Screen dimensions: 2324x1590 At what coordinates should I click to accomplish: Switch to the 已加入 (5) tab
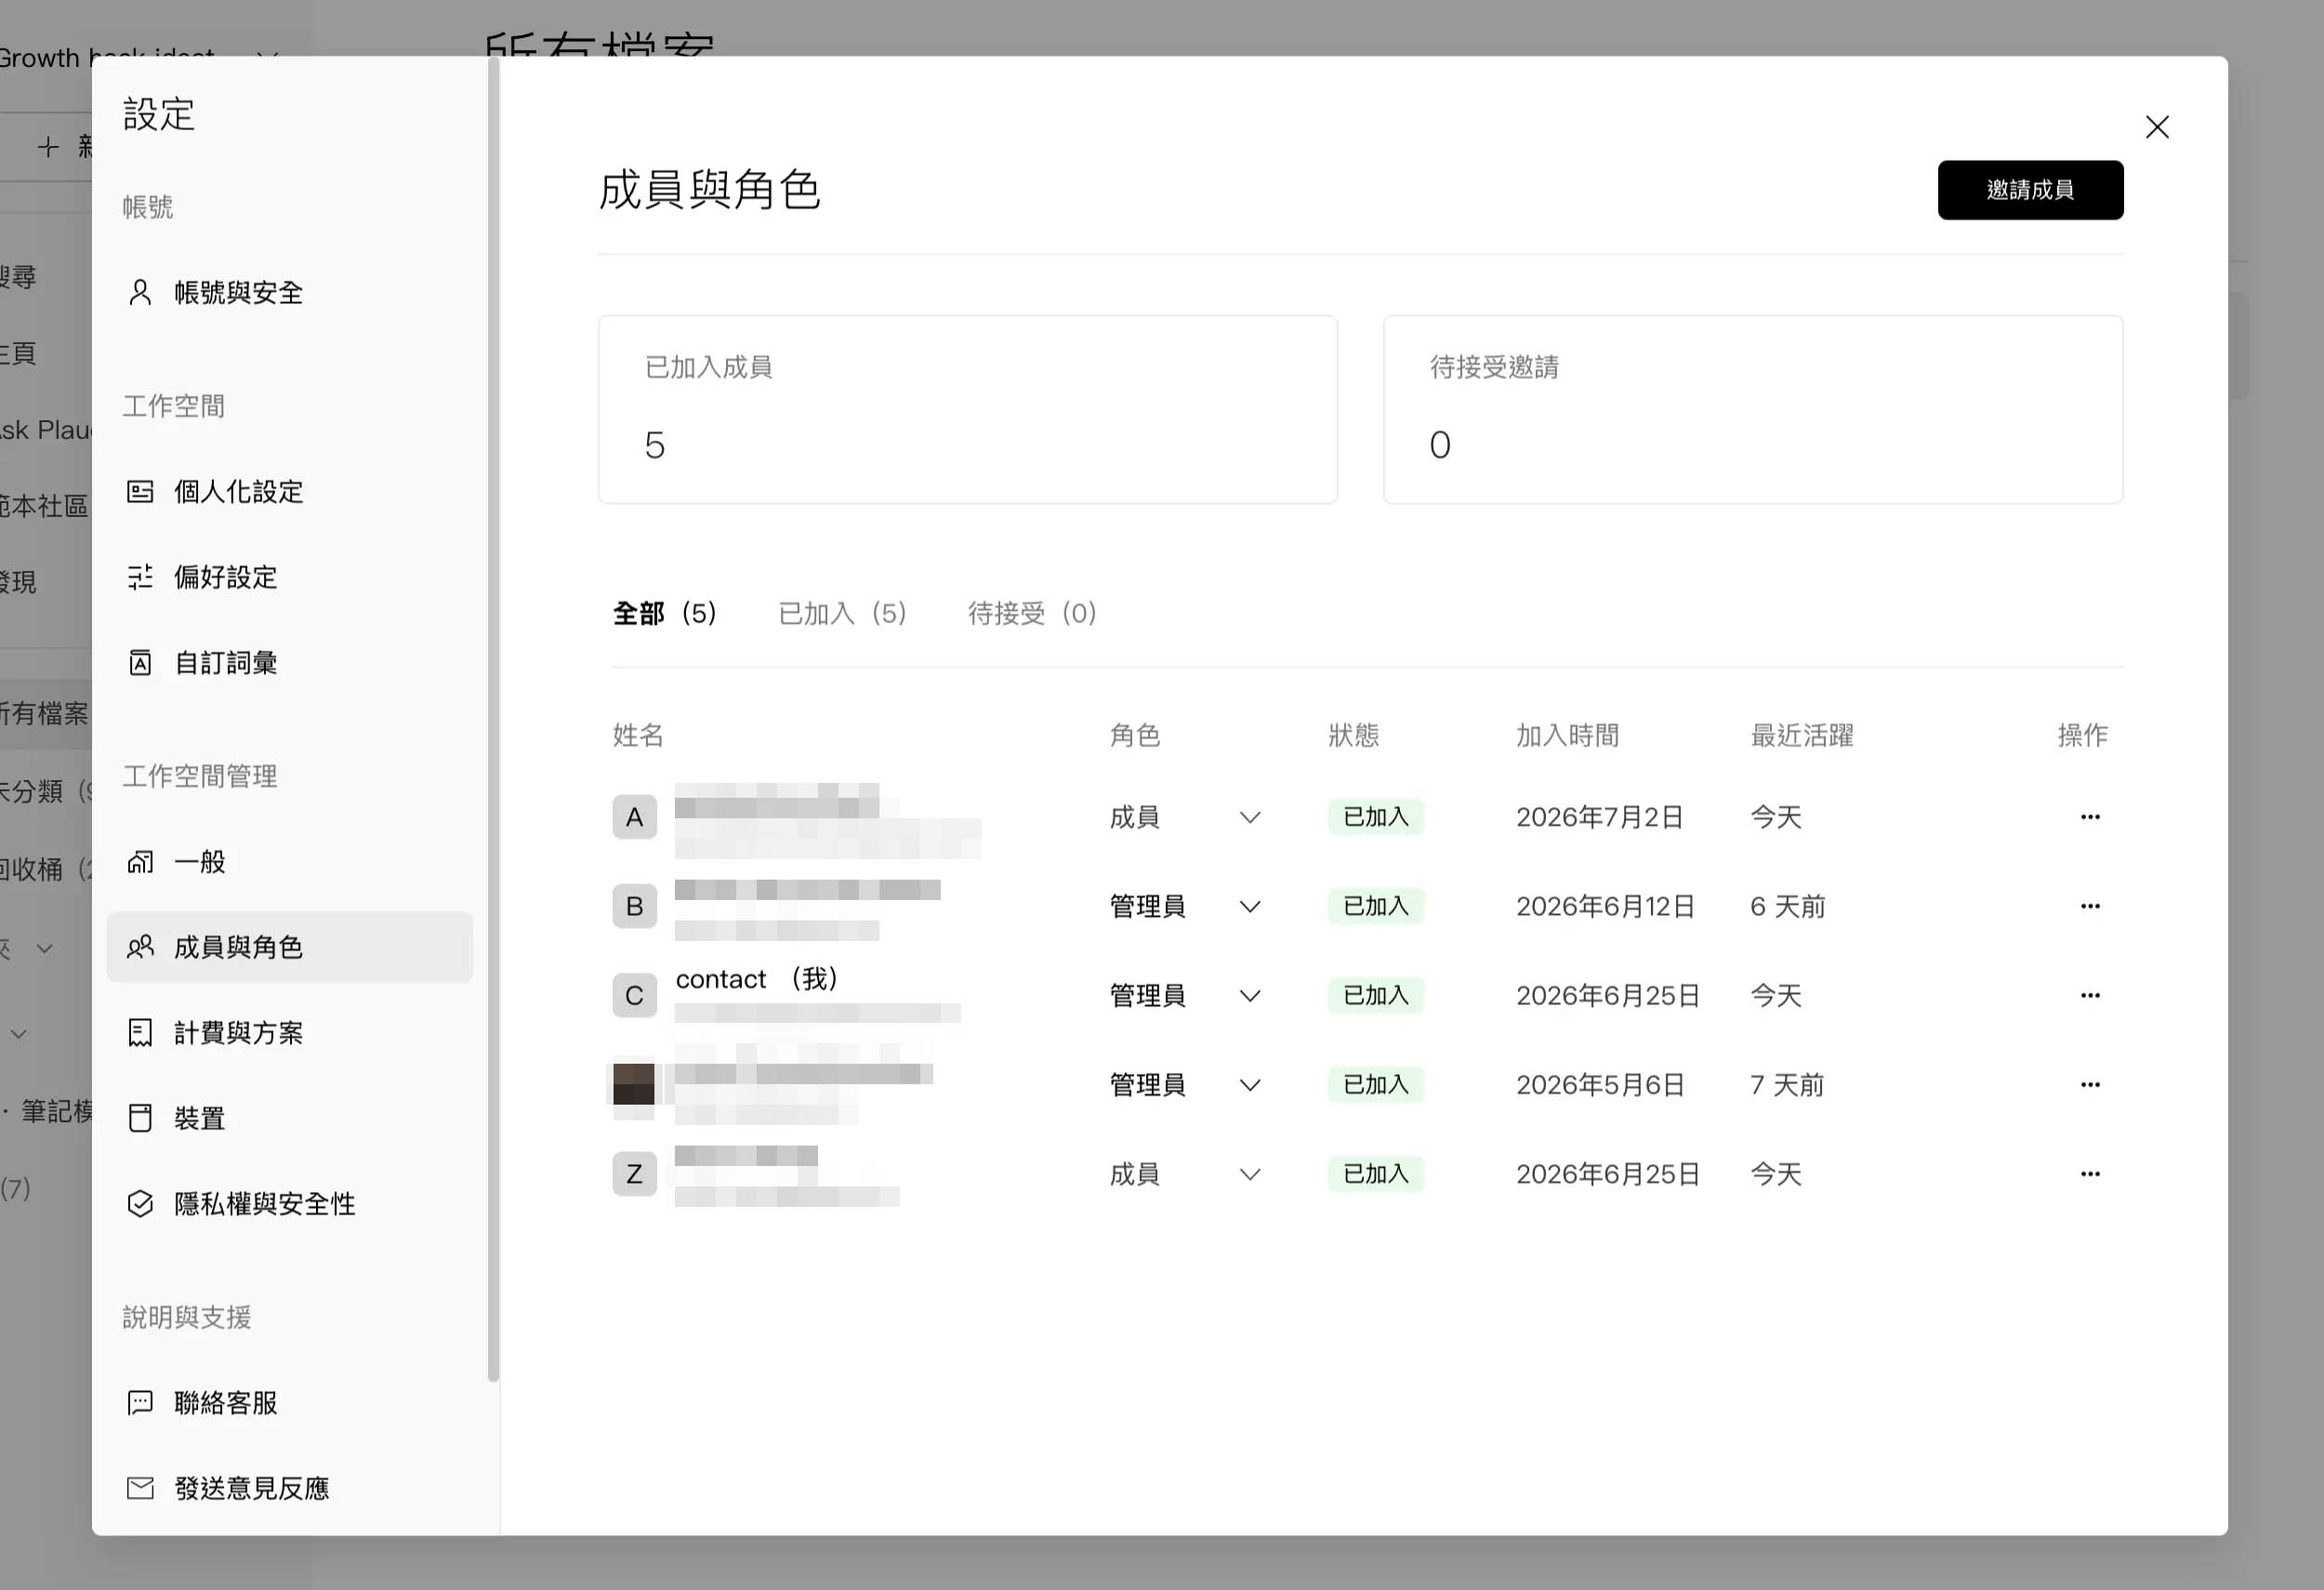(842, 613)
